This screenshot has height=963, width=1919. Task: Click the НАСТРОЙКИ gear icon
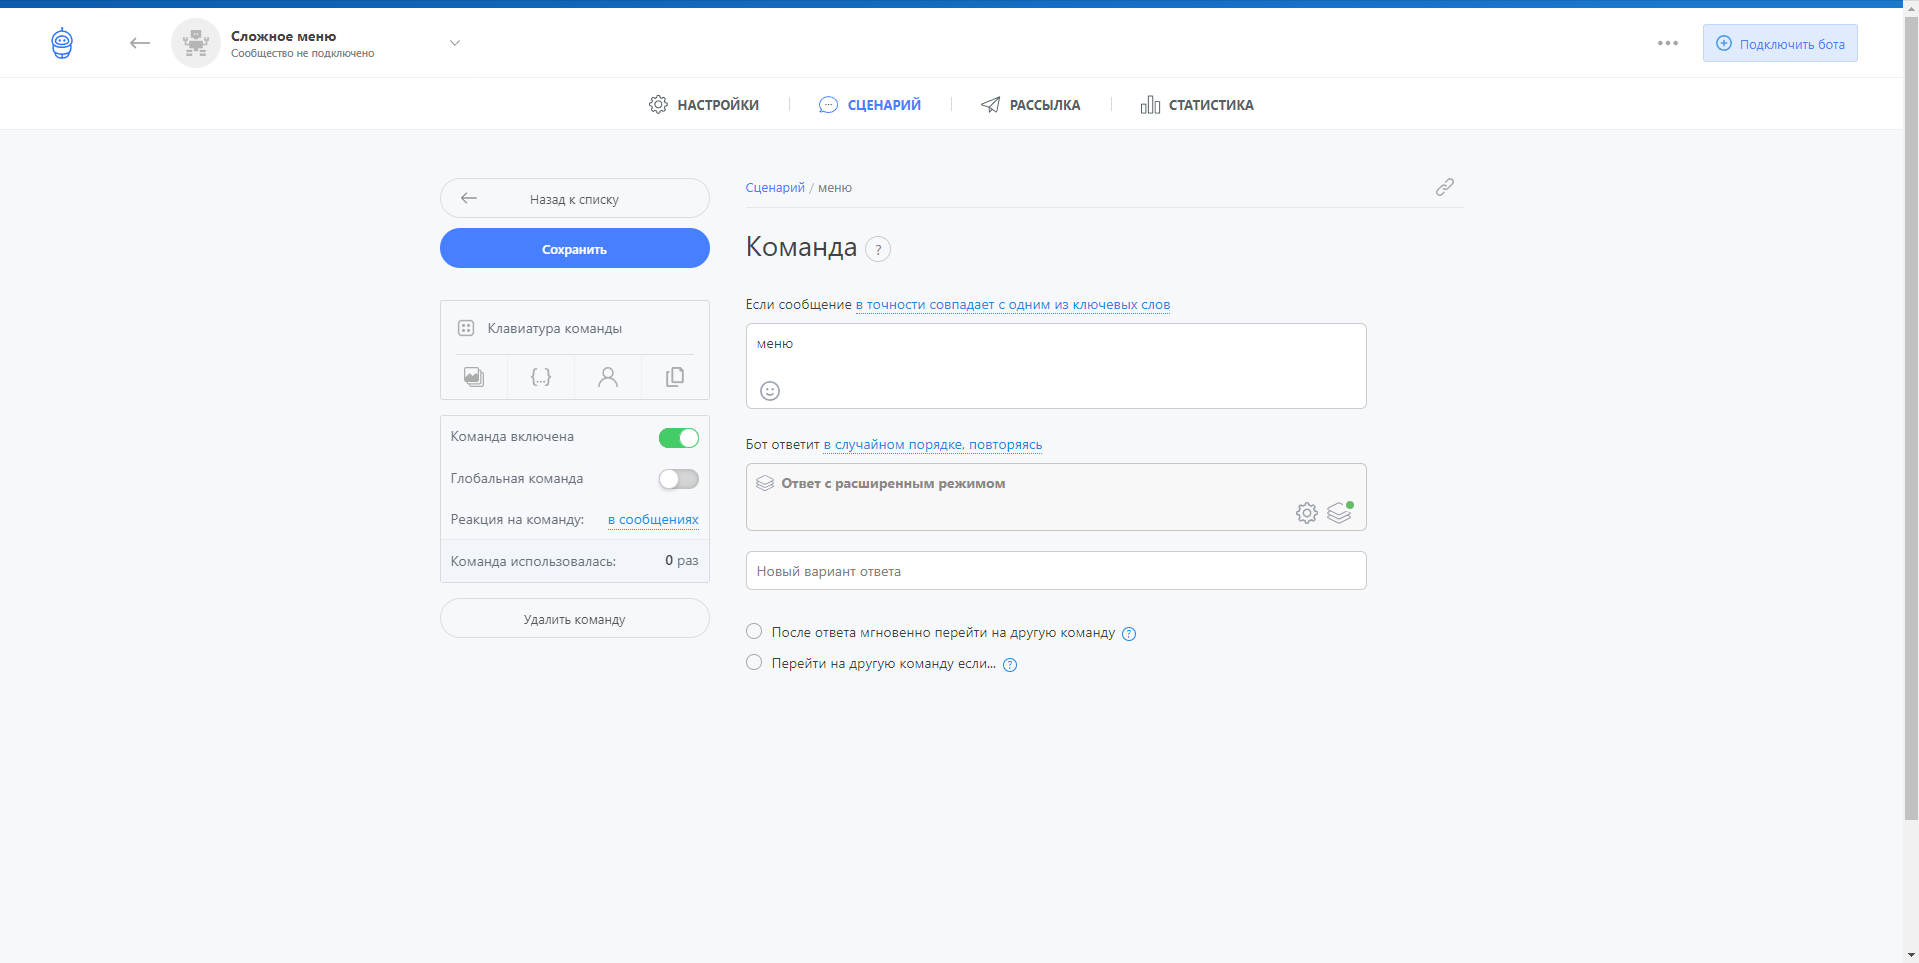click(658, 104)
